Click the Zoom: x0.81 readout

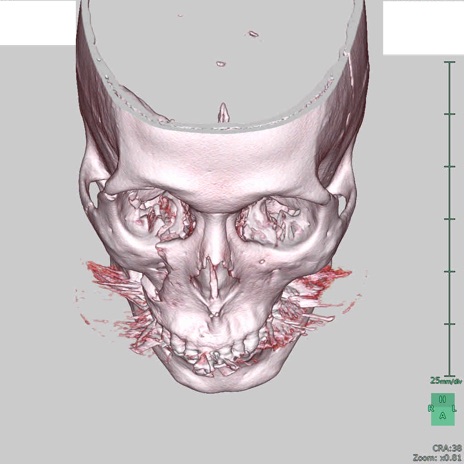pos(437,458)
